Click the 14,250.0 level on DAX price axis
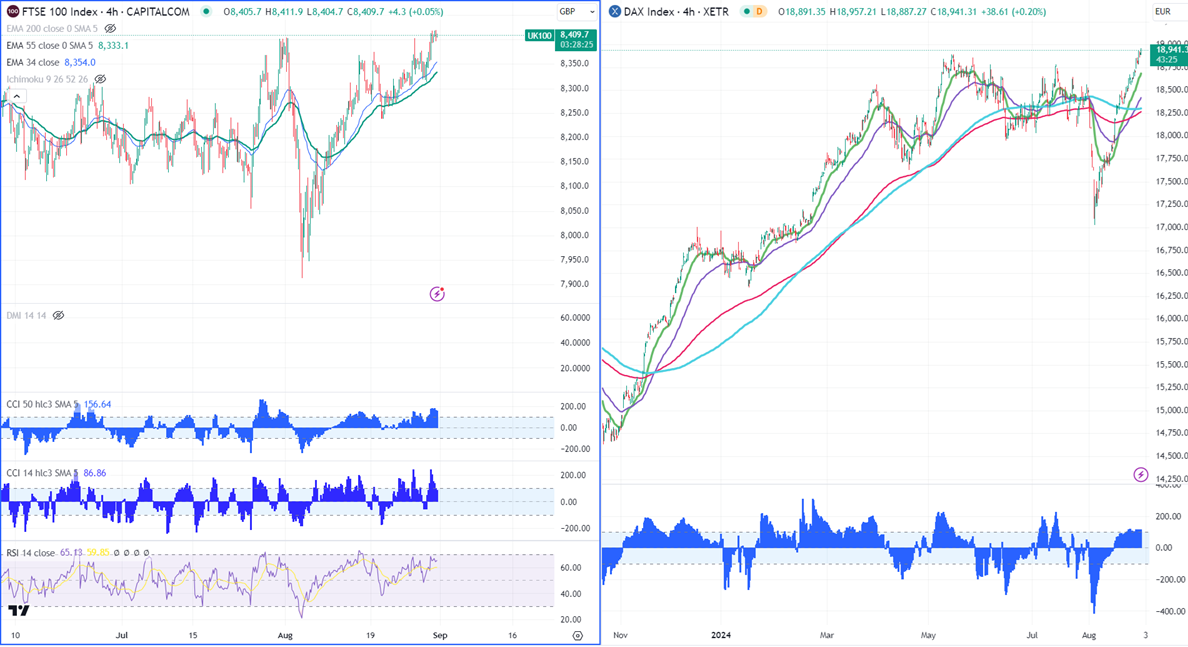 click(x=1170, y=479)
